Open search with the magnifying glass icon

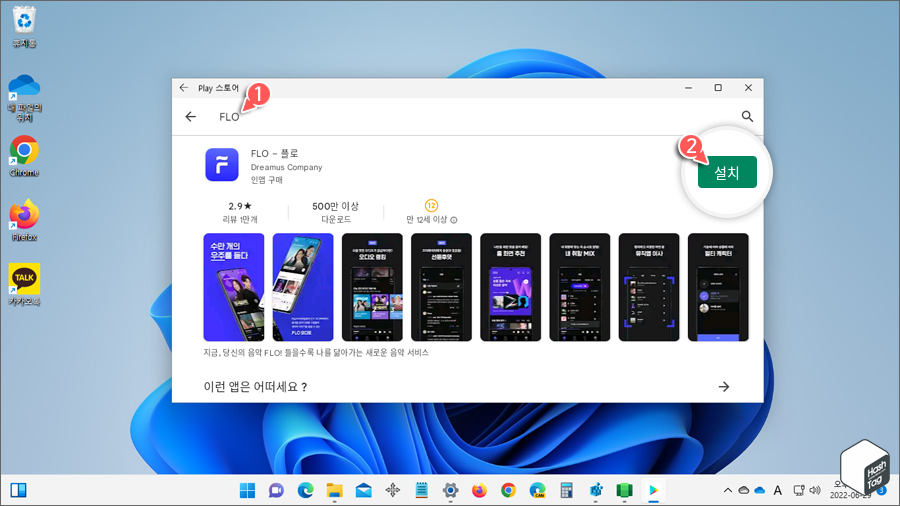(x=747, y=116)
